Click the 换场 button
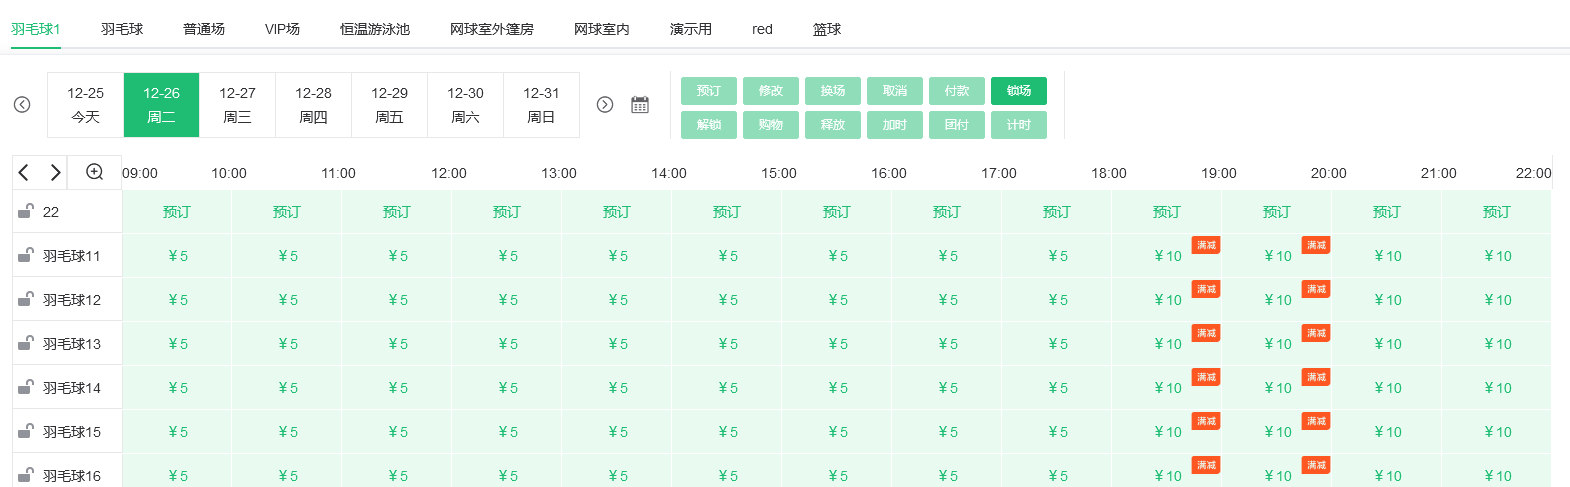 click(833, 91)
